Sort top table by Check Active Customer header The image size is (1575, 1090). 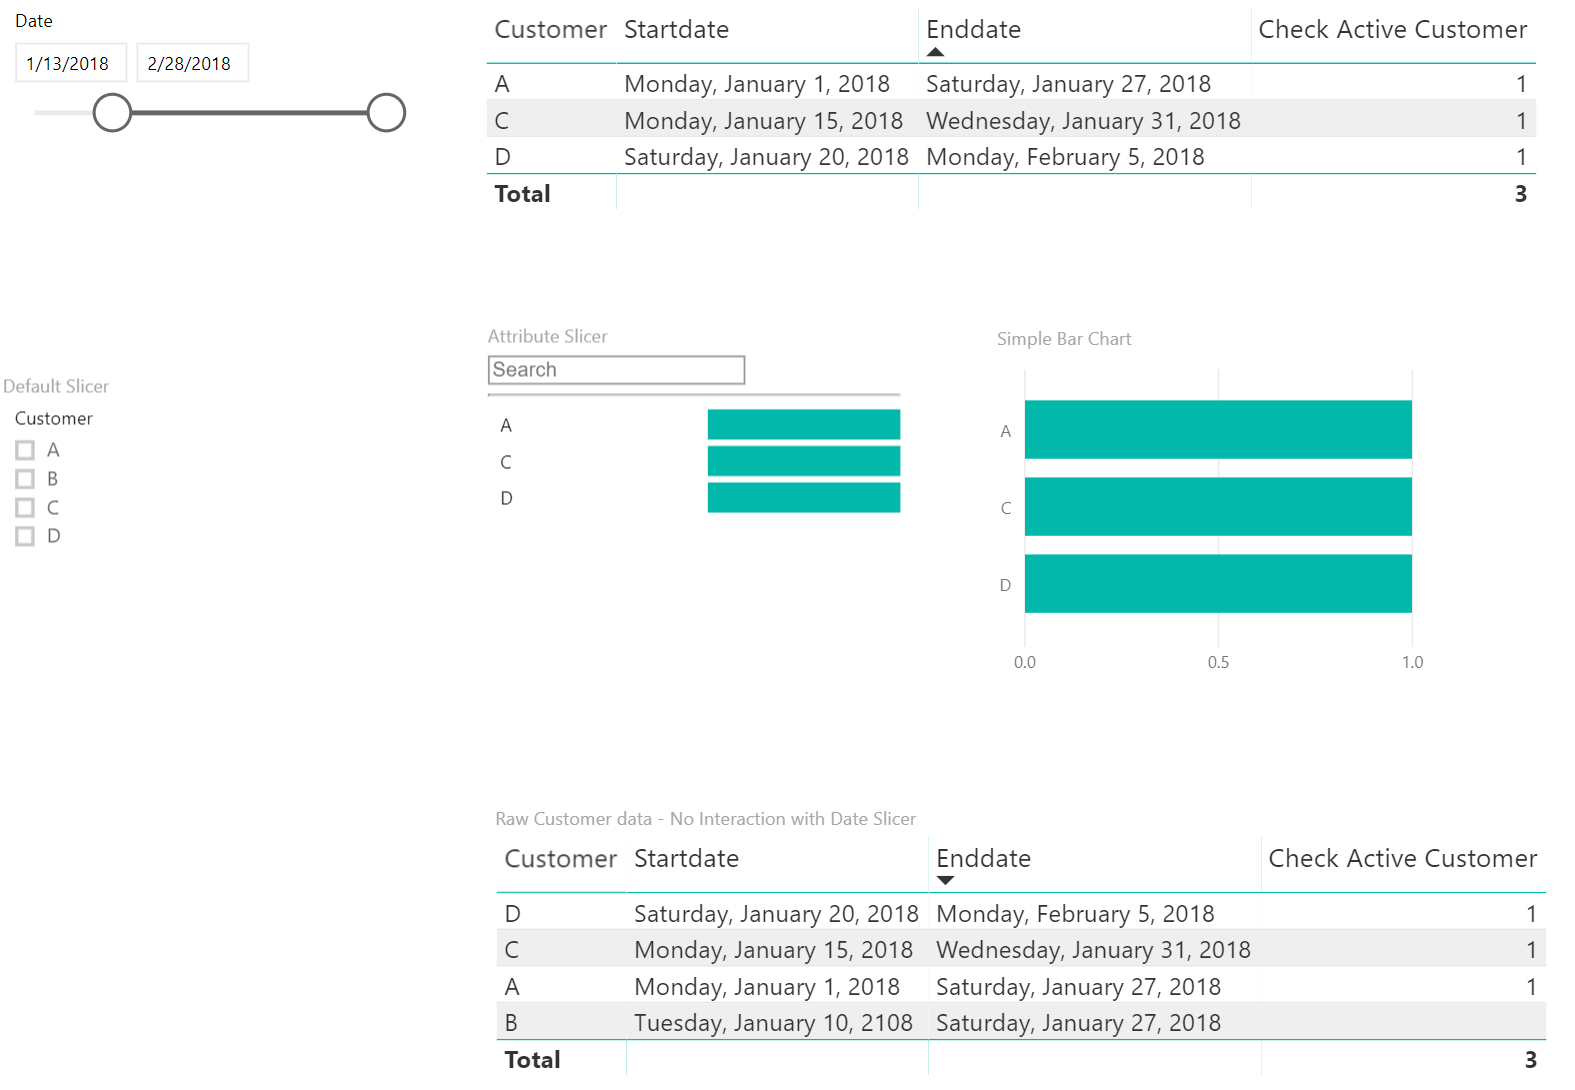click(1392, 30)
